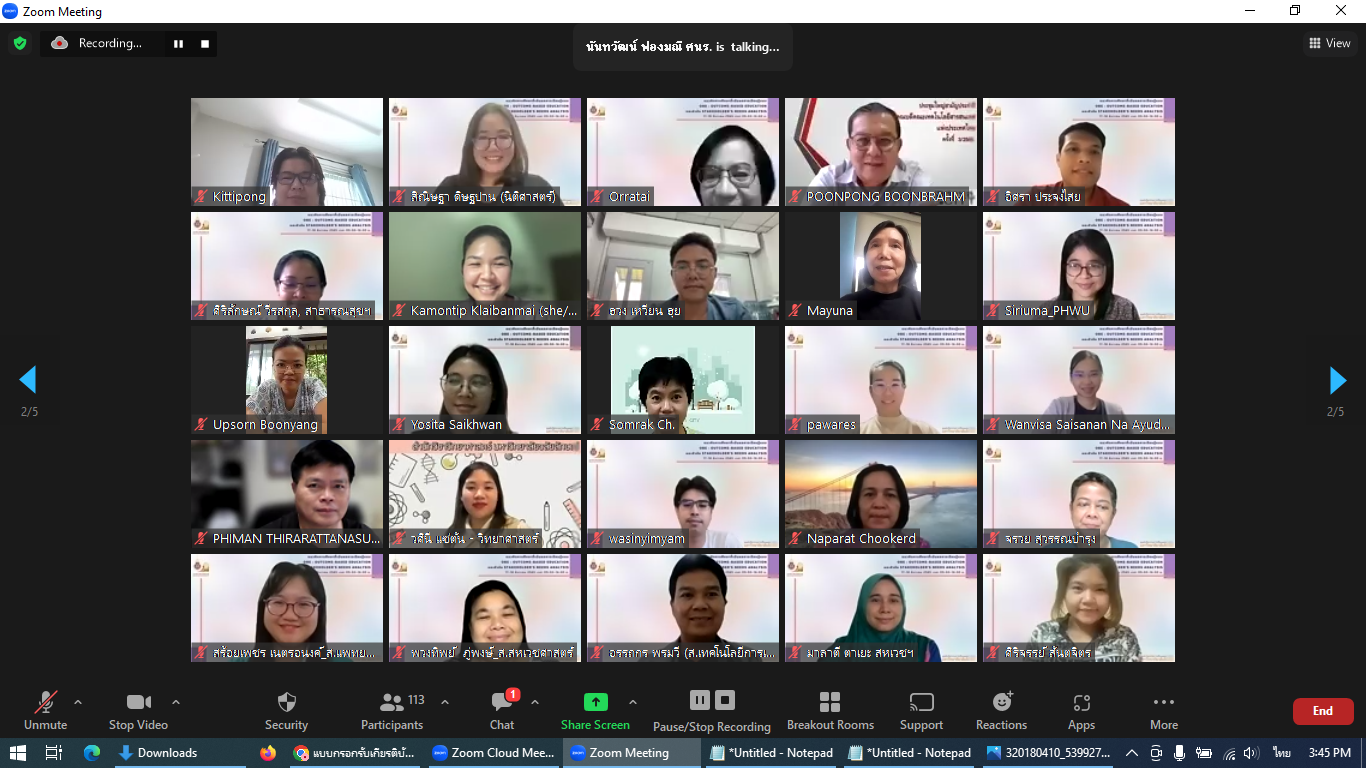Open Microsoft Edge from taskbar
The height and width of the screenshot is (768, 1366).
[x=92, y=753]
